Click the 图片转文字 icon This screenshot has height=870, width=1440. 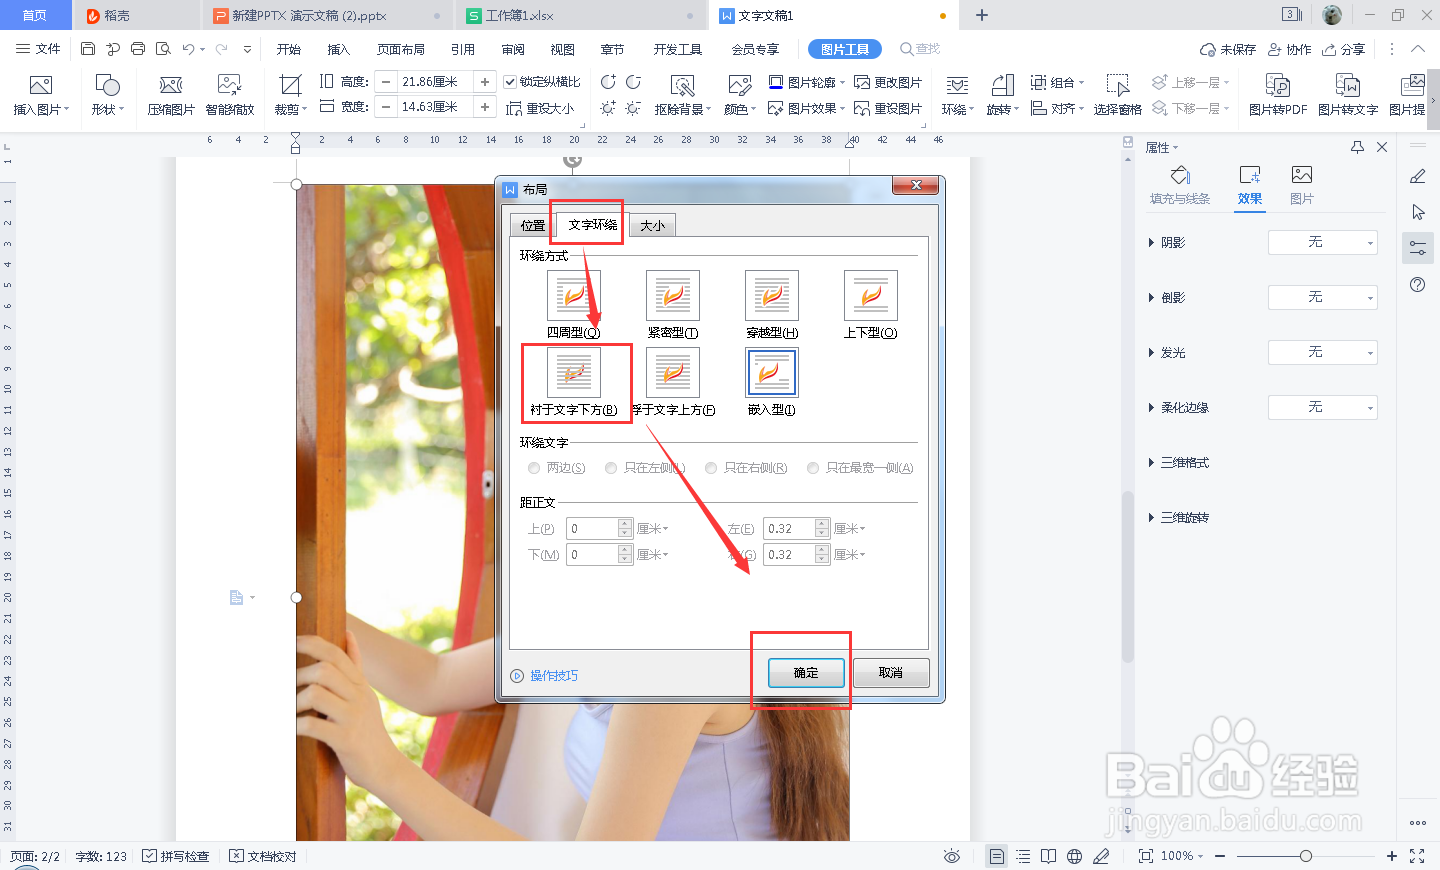click(1347, 86)
